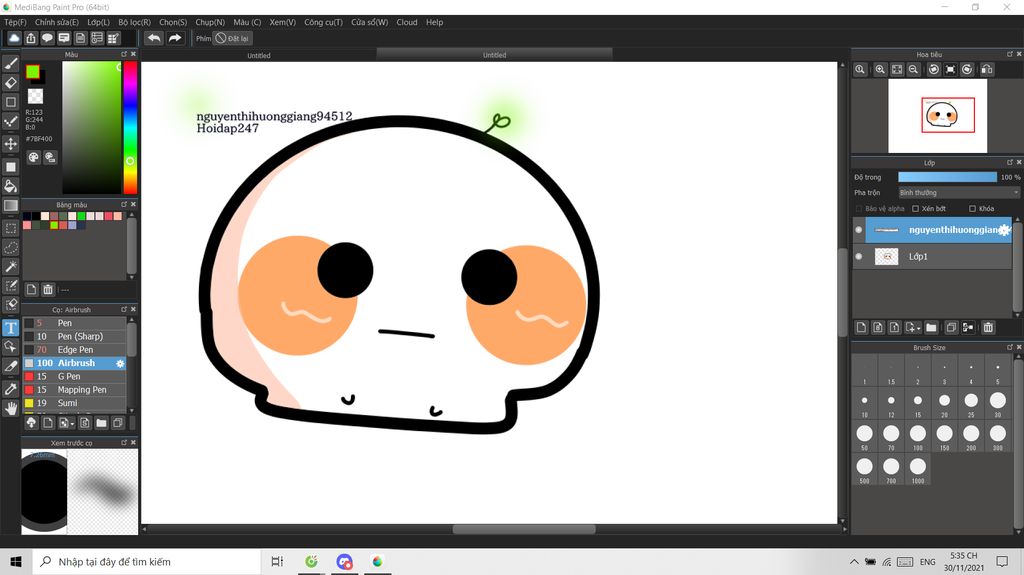Image resolution: width=1024 pixels, height=575 pixels.
Task: Open the notification center icon
Action: pos(1002,561)
